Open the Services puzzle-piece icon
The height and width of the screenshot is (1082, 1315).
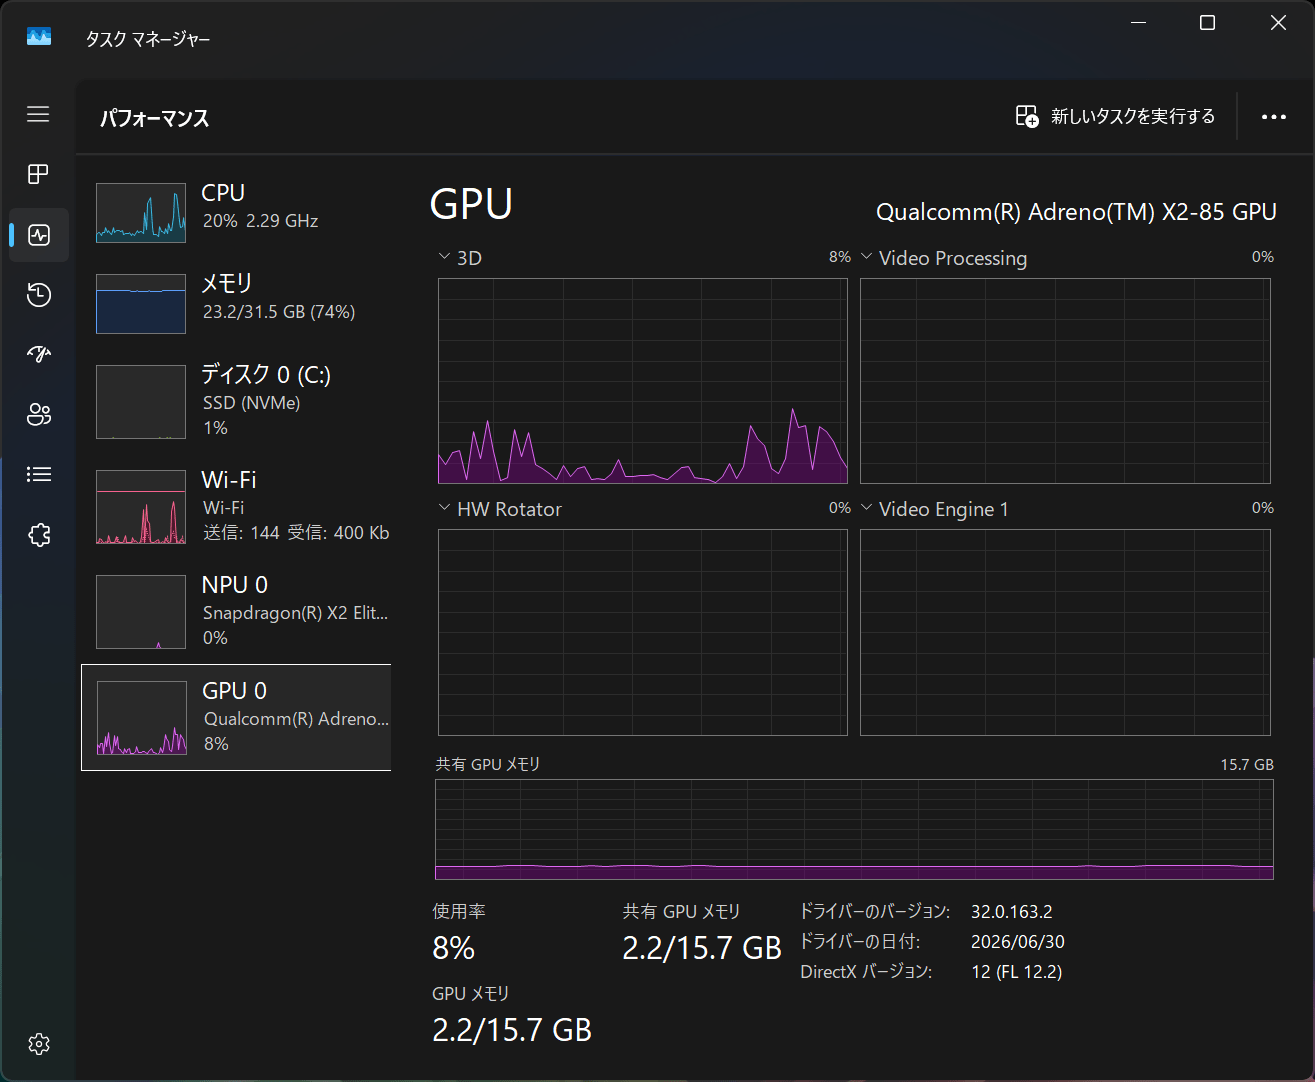click(x=39, y=535)
